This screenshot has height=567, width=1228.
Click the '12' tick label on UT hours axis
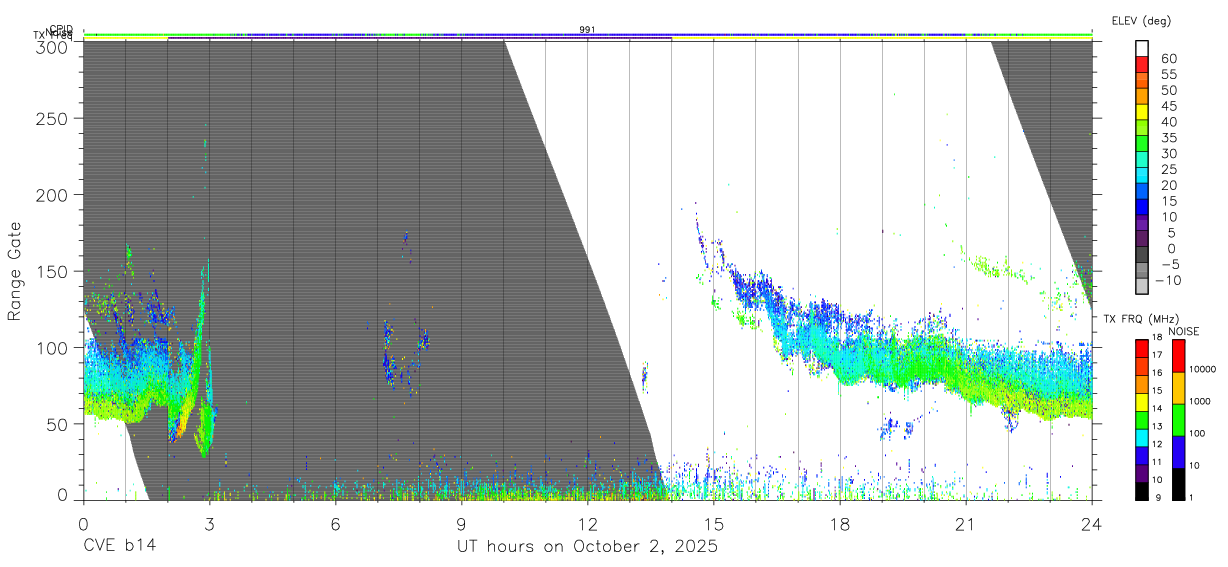[x=587, y=525]
